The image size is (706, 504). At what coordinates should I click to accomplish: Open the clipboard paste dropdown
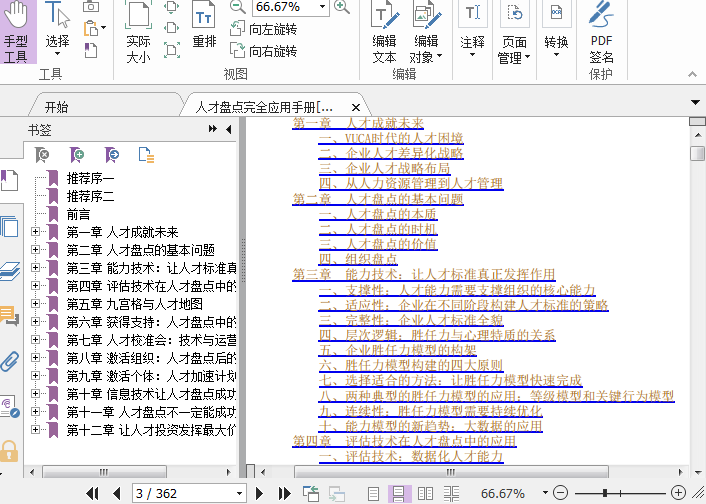104,28
